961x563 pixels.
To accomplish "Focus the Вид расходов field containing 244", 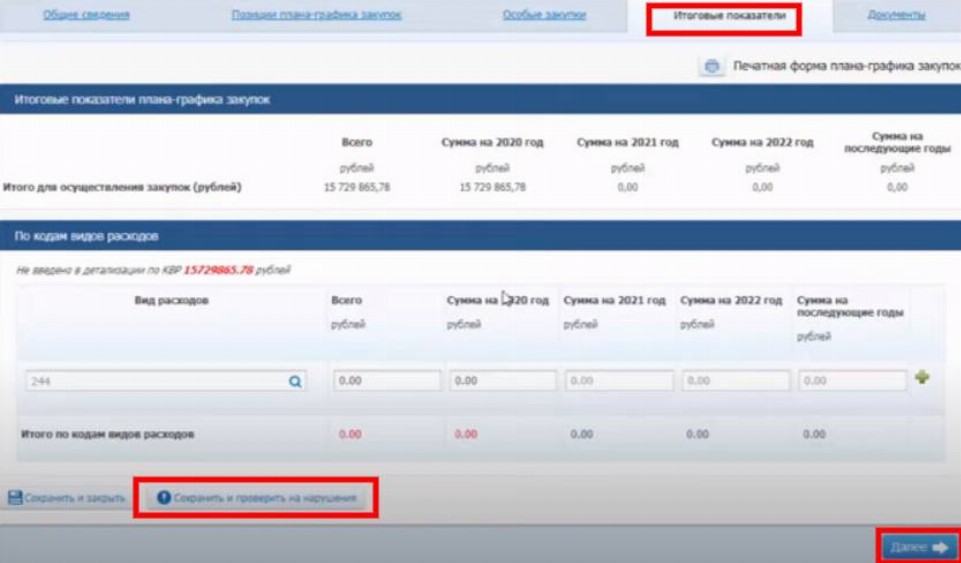I will point(155,381).
